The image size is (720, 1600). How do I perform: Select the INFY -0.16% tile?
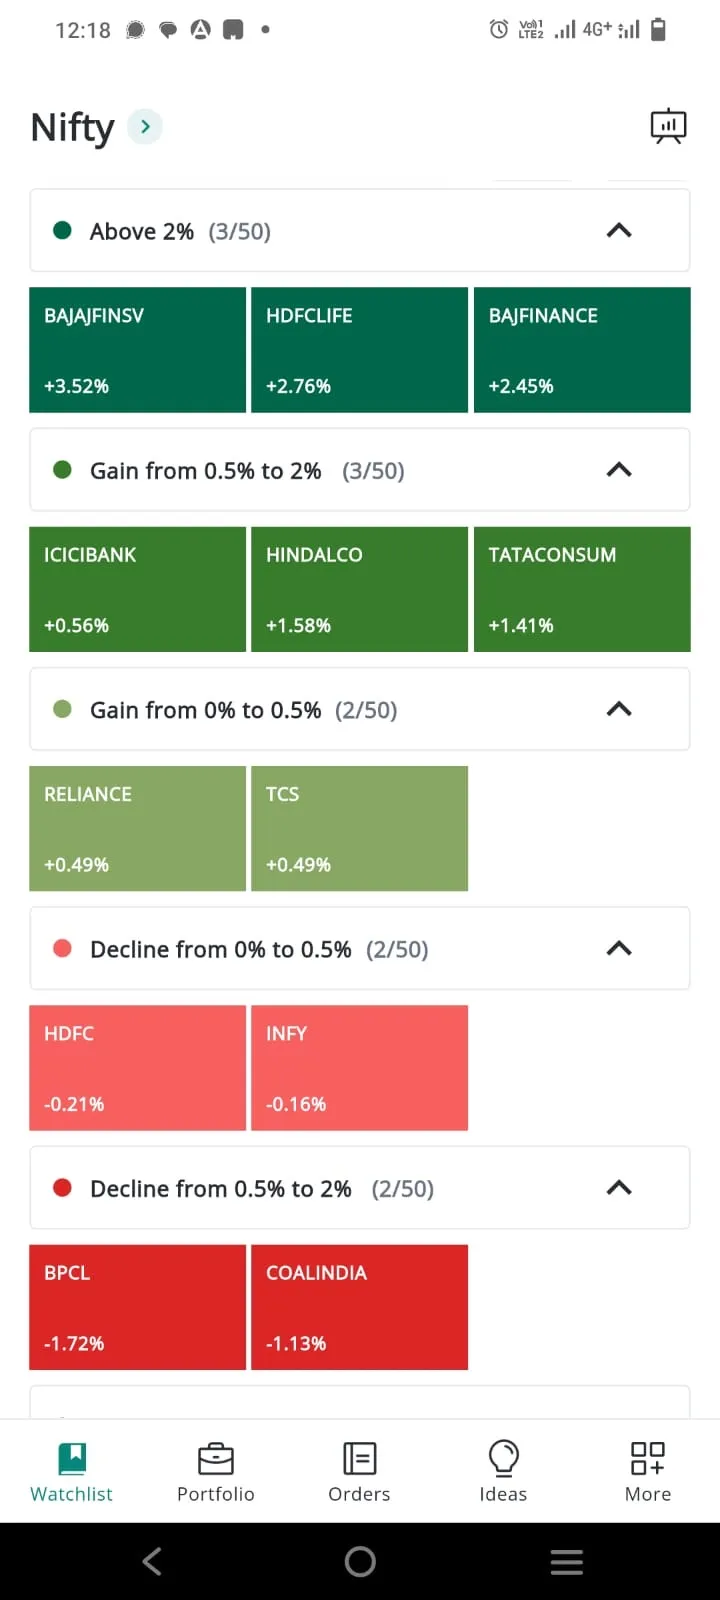pyautogui.click(x=360, y=1068)
